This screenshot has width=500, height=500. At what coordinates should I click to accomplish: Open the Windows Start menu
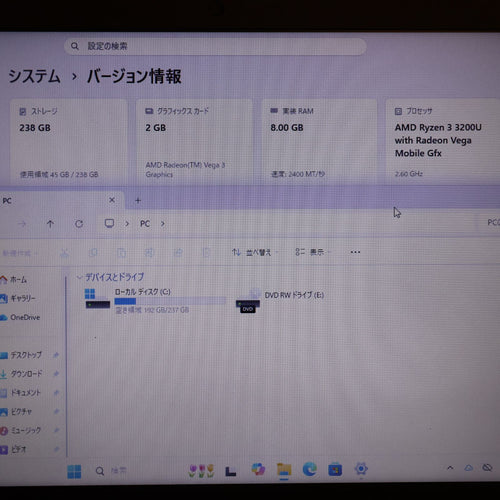(74, 471)
